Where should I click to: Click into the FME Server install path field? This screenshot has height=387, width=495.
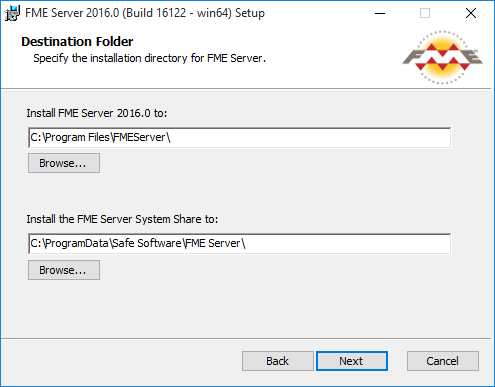(x=240, y=137)
